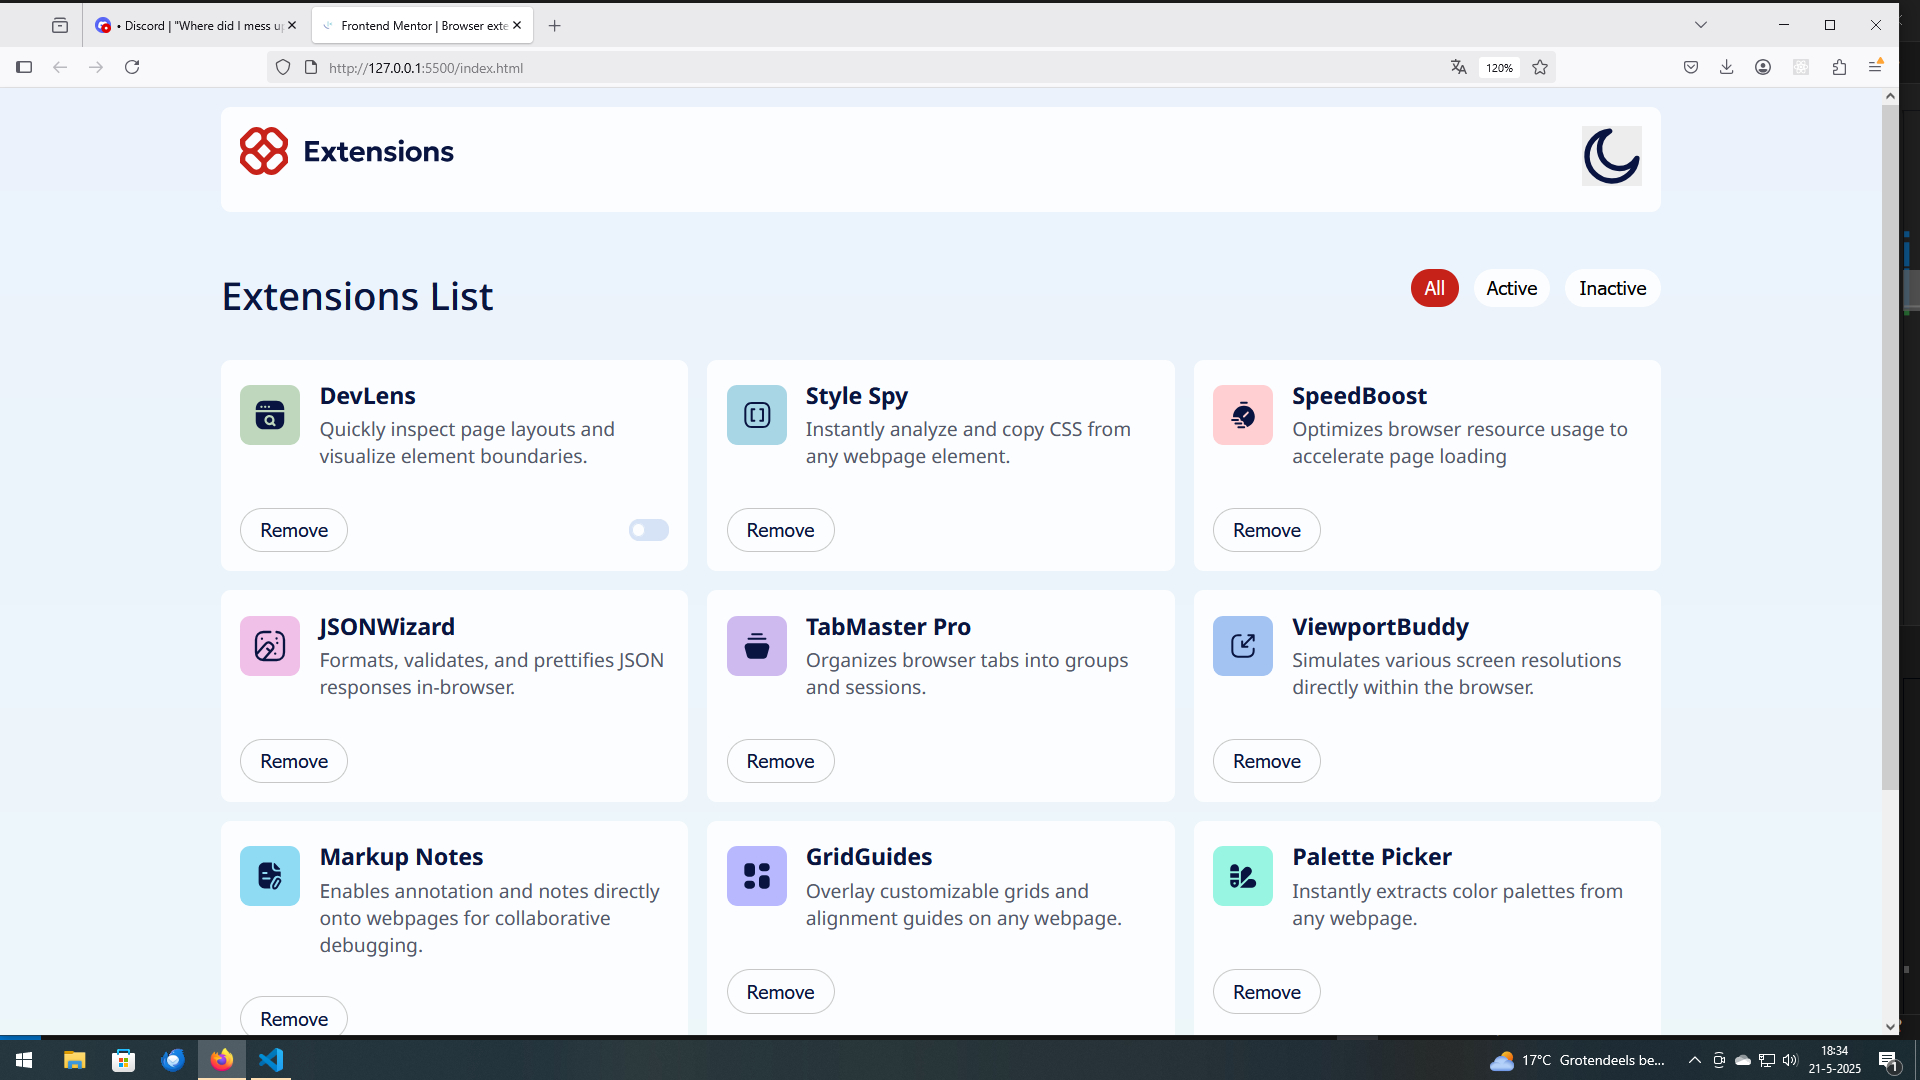Click the DevLens extension icon
Image resolution: width=1920 pixels, height=1080 pixels.
[x=270, y=415]
